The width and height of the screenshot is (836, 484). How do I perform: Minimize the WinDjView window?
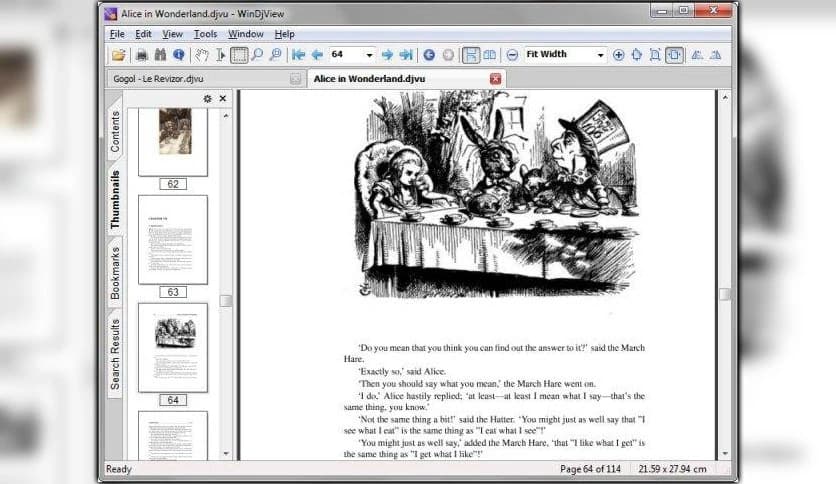pos(662,11)
